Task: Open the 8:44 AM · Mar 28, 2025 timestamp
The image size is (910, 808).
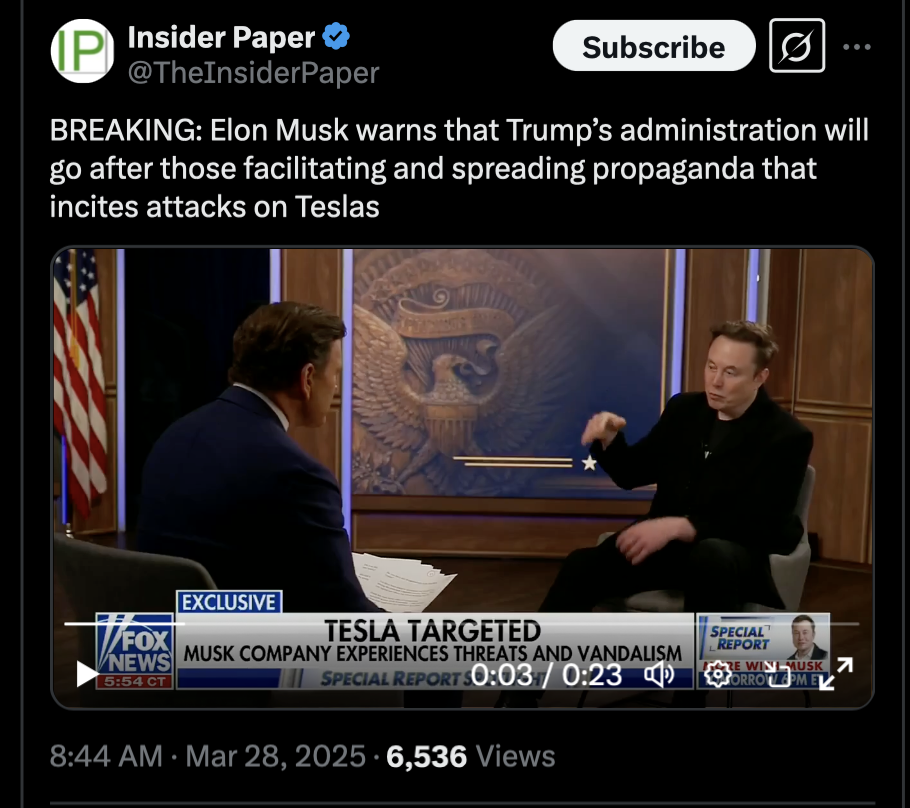Action: click(208, 756)
